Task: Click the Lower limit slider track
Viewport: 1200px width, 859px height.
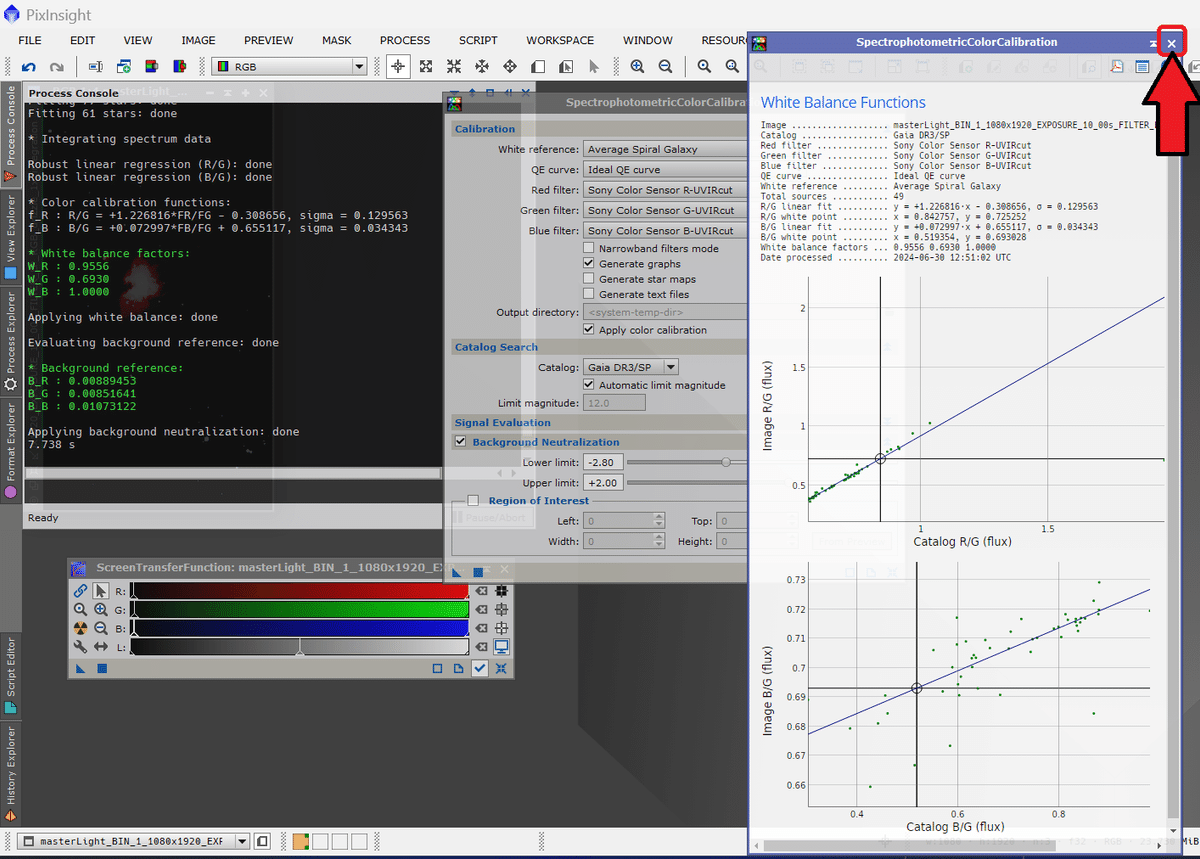Action: [687, 462]
